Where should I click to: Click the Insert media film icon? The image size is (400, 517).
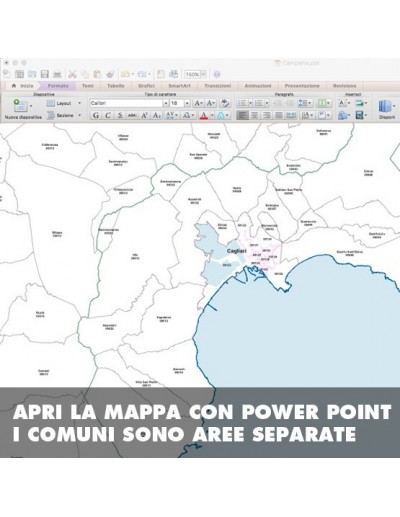[x=359, y=115]
